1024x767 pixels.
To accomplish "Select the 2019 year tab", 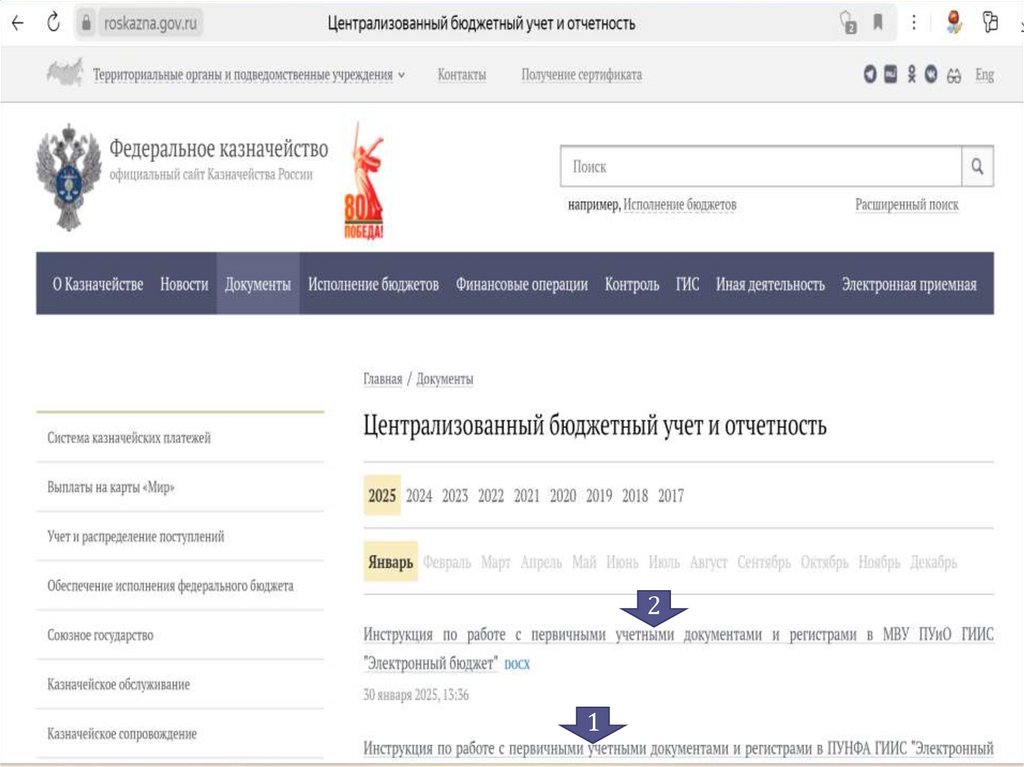I will point(599,496).
